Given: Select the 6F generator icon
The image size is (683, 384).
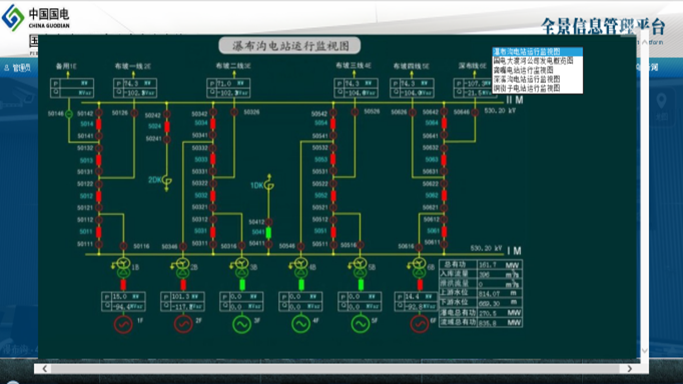Looking at the screenshot, I should pos(419,324).
